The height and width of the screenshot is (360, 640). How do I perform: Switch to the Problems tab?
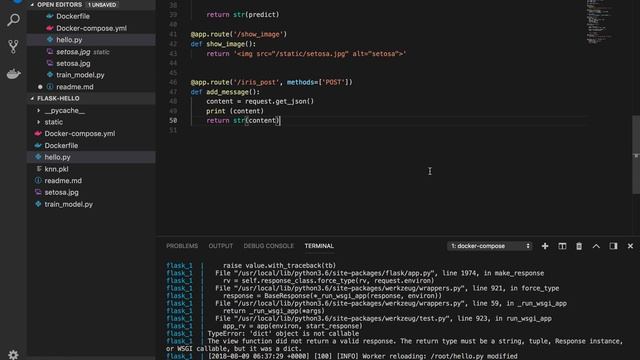pos(182,246)
